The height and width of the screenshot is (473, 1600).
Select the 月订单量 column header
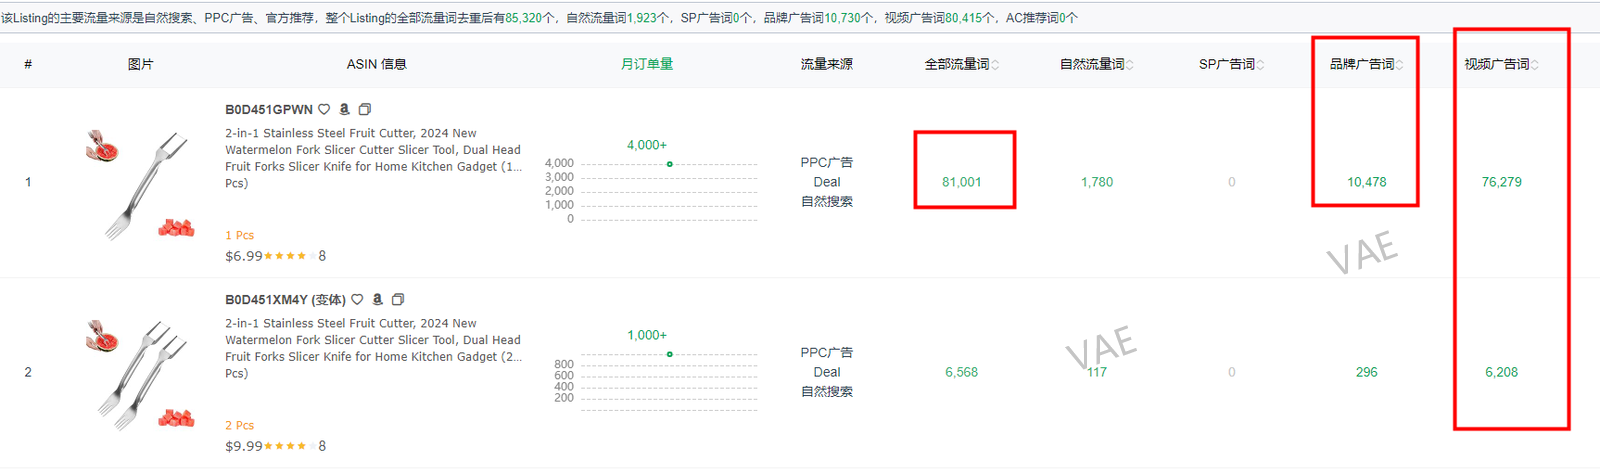647,64
